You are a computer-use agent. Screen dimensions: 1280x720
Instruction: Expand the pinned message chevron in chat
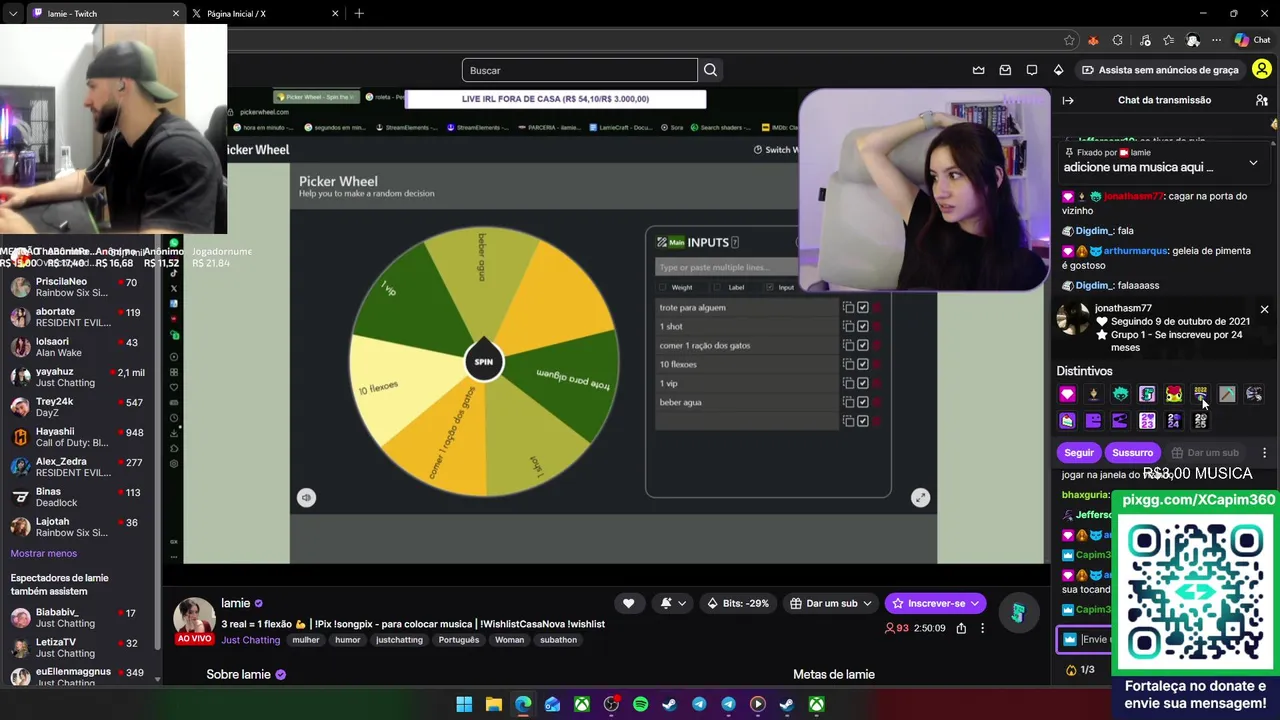[x=1253, y=162]
